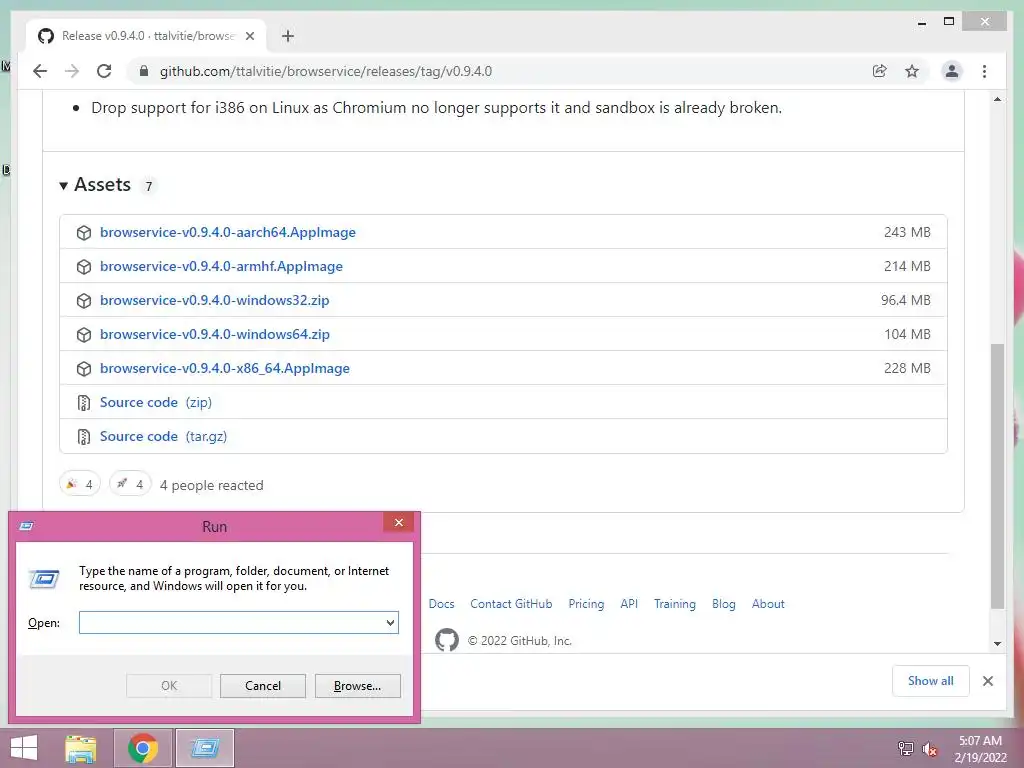Click the package icon beside windows32.zip
Viewport: 1024px width, 768px height.
tap(84, 300)
